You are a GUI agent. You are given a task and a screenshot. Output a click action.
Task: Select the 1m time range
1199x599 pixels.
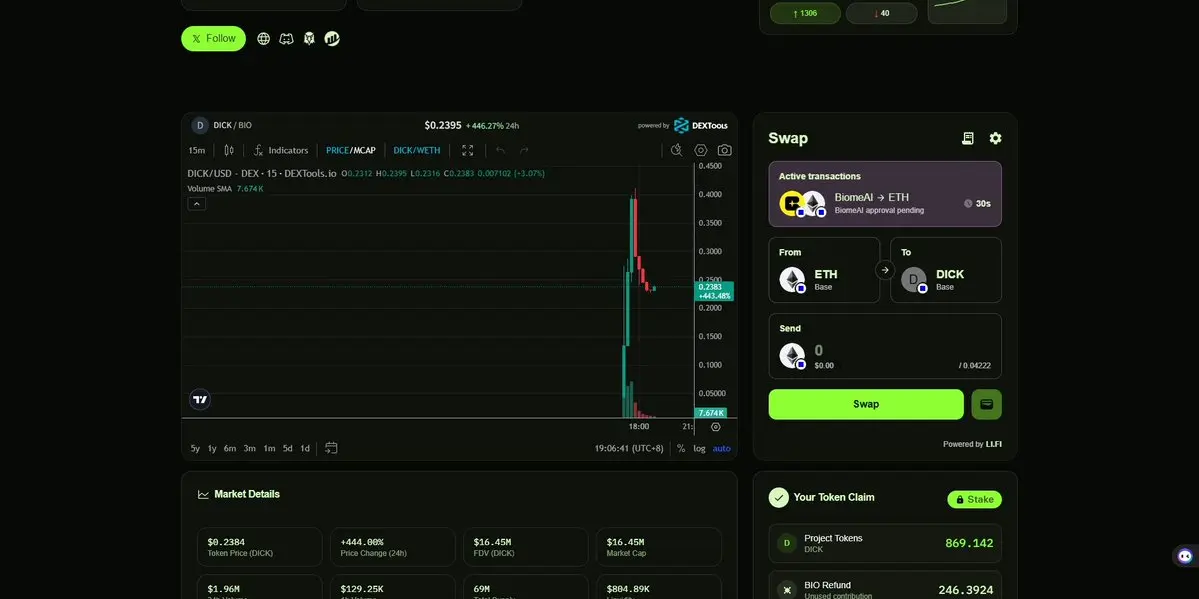269,448
